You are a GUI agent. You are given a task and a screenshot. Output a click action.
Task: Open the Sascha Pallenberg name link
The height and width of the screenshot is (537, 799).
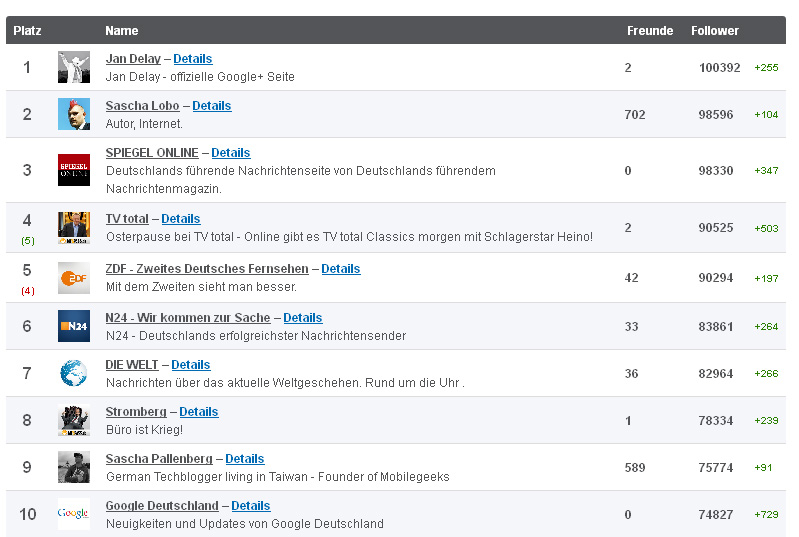click(x=159, y=459)
